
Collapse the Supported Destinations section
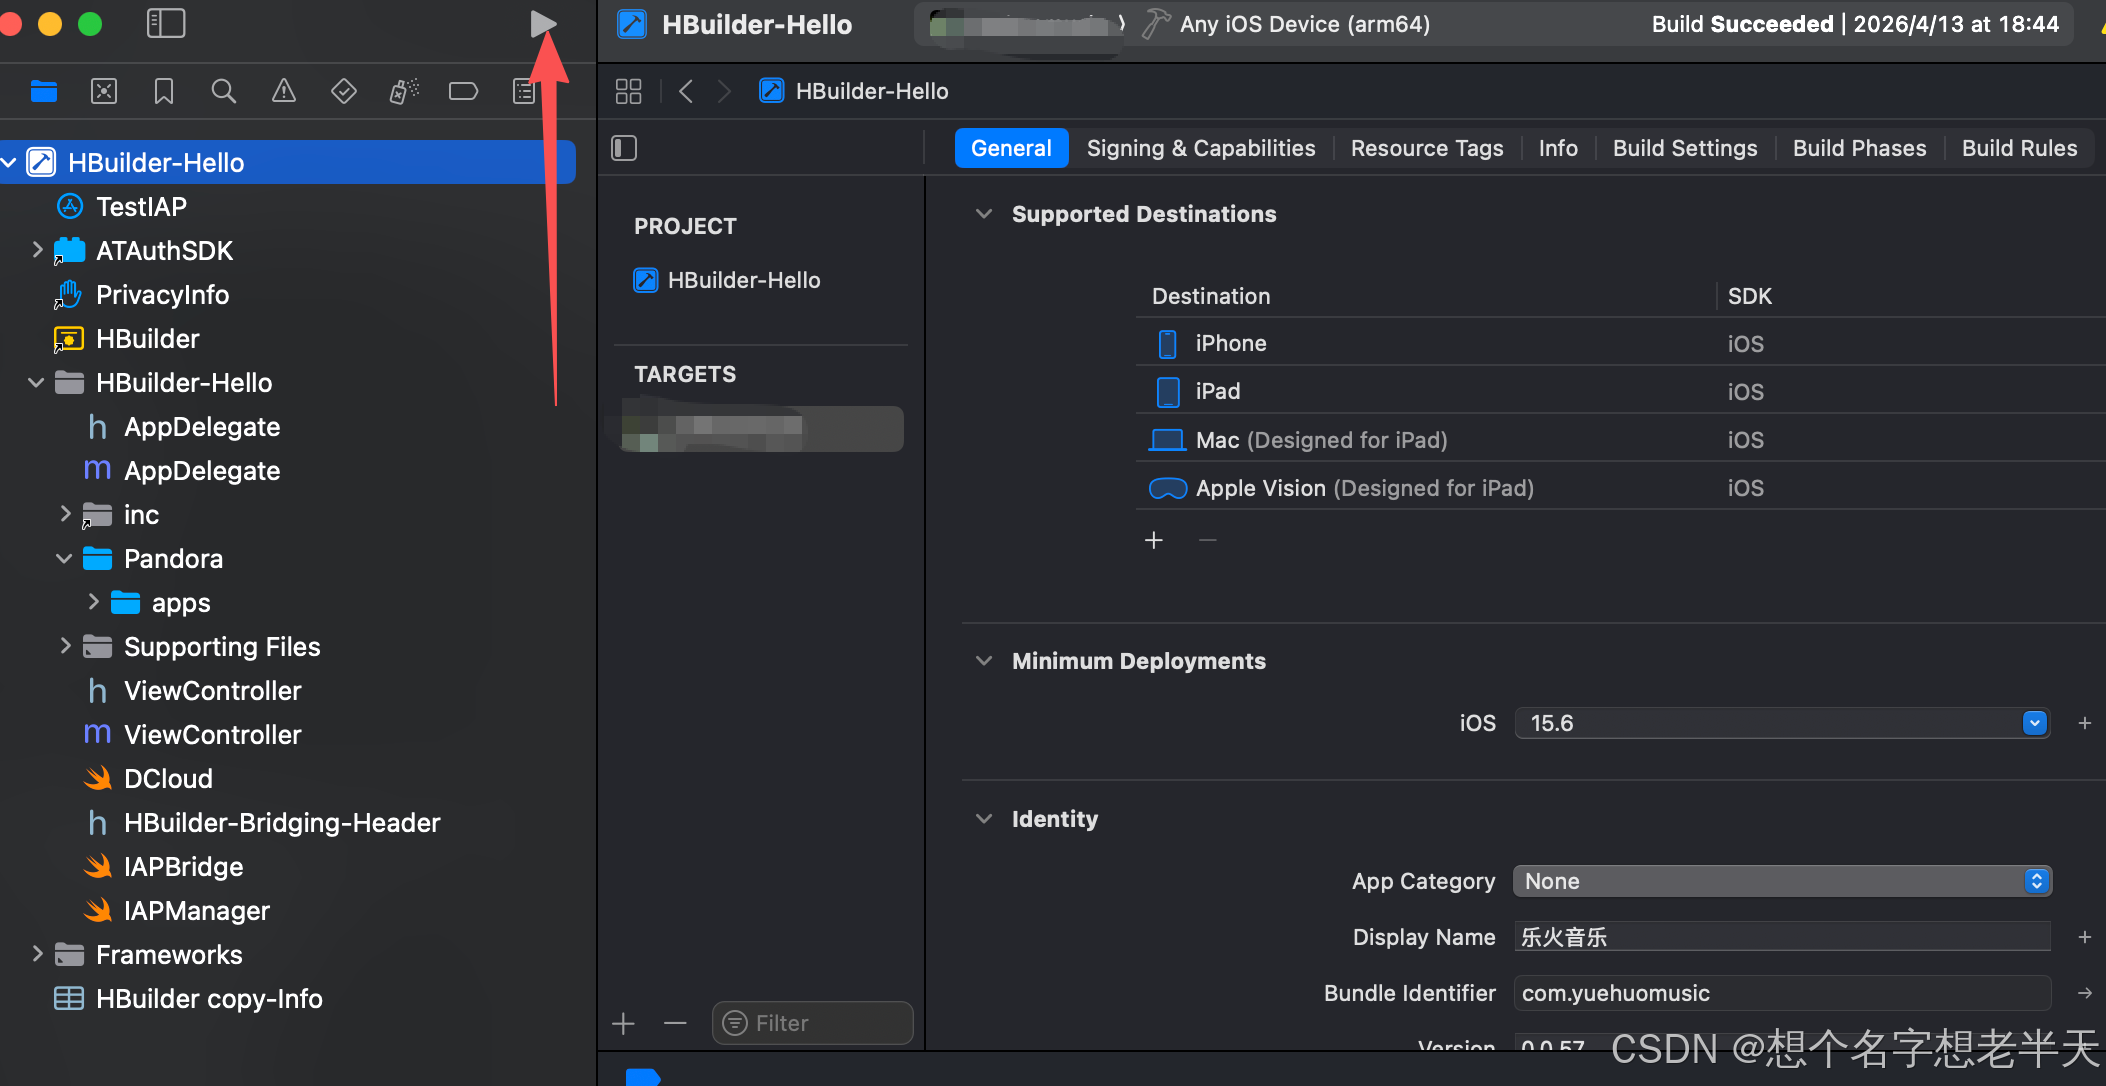984,214
